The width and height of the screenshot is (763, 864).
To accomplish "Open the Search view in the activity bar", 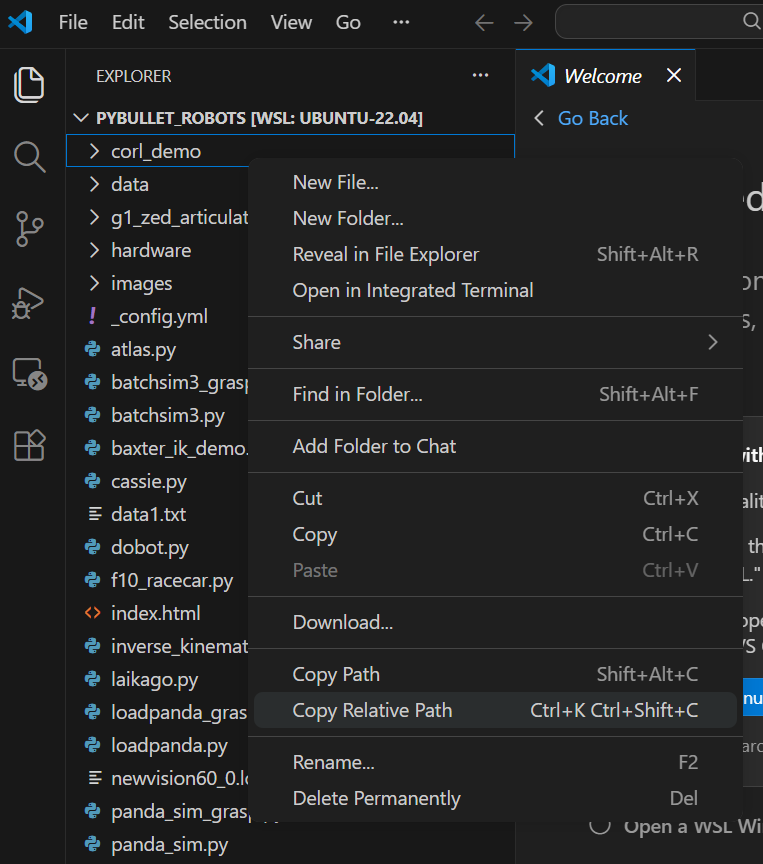I will pyautogui.click(x=29, y=157).
